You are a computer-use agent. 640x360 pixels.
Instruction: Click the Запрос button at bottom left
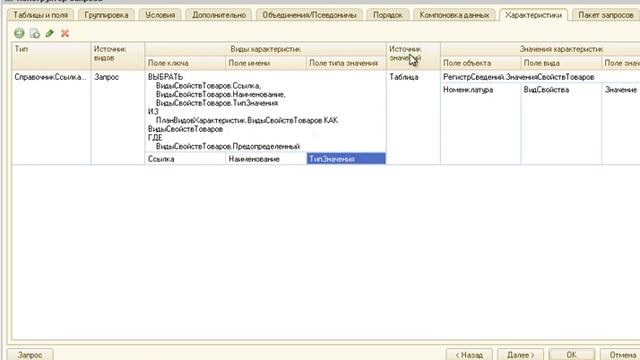(x=30, y=354)
